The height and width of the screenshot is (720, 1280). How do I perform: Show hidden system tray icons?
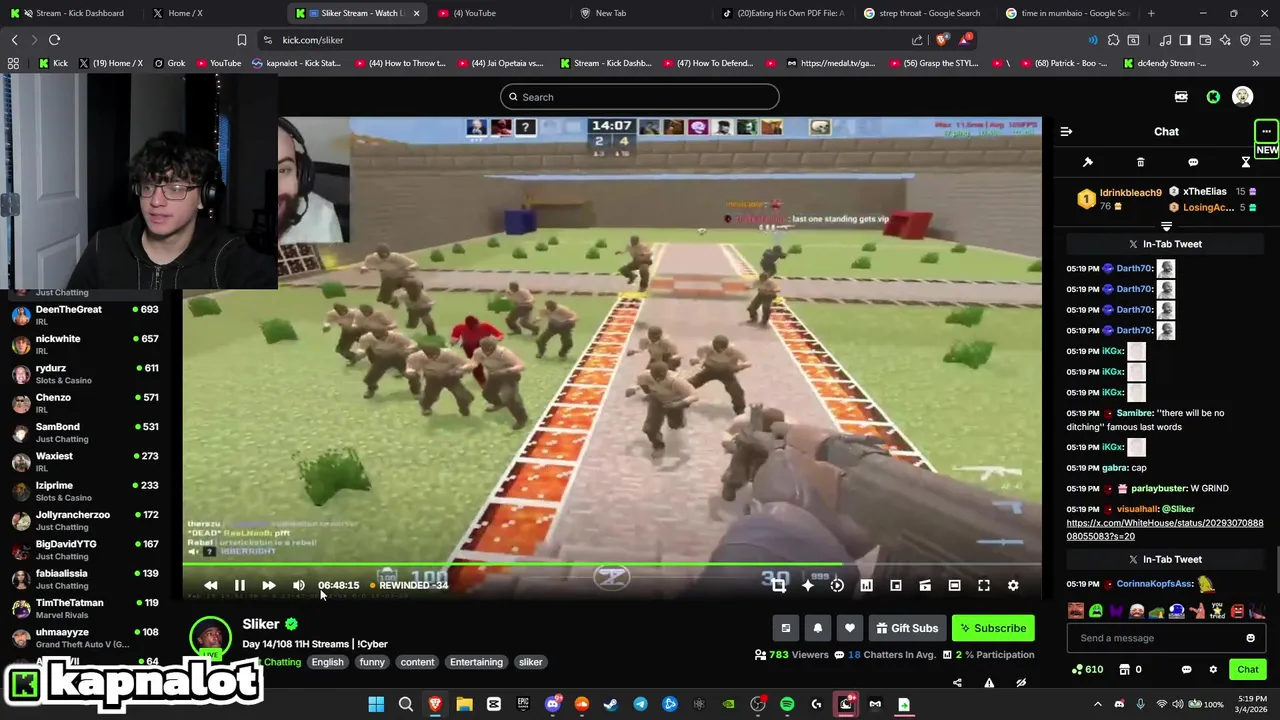[1097, 705]
